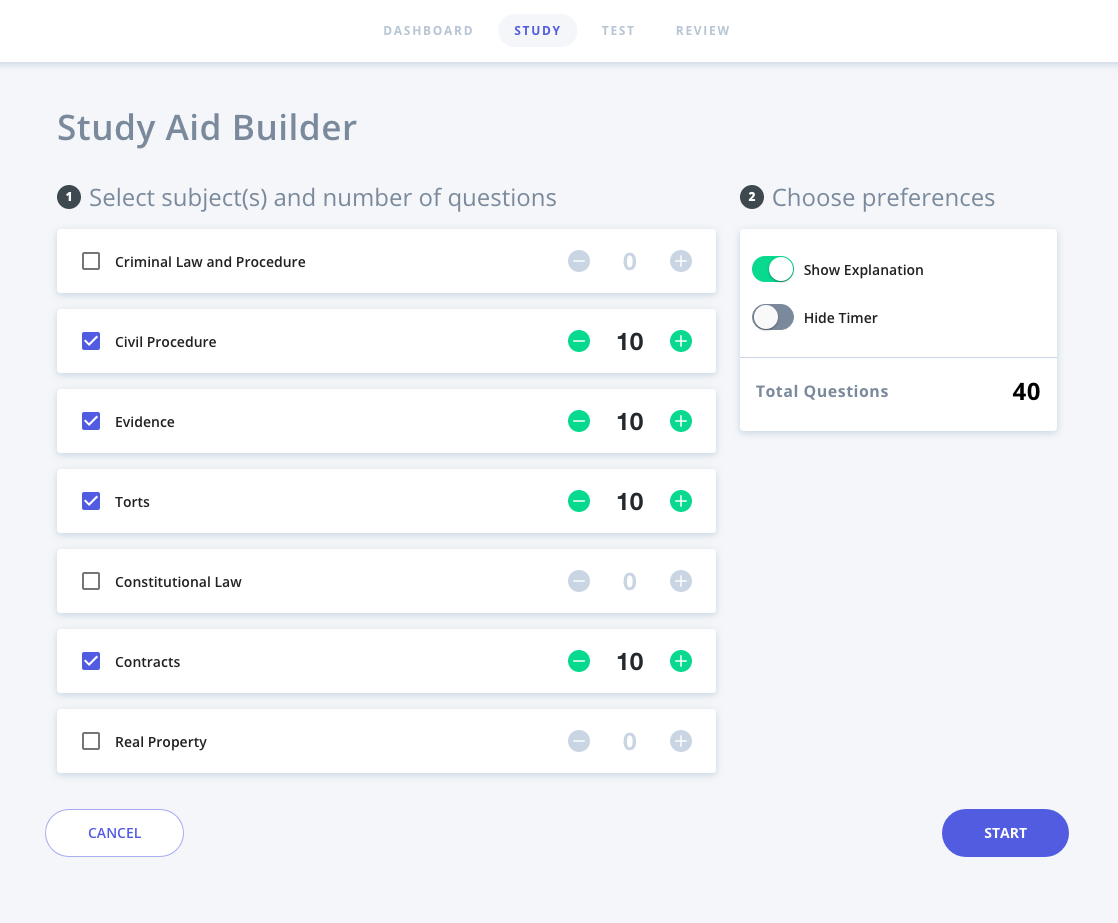
Task: Decrease Contracts question count
Action: click(x=579, y=662)
